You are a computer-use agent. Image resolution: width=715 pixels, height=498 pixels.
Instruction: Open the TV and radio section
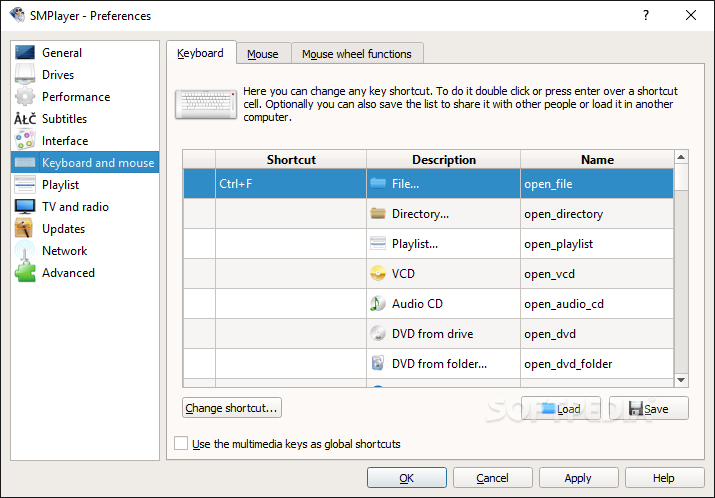tap(85, 207)
